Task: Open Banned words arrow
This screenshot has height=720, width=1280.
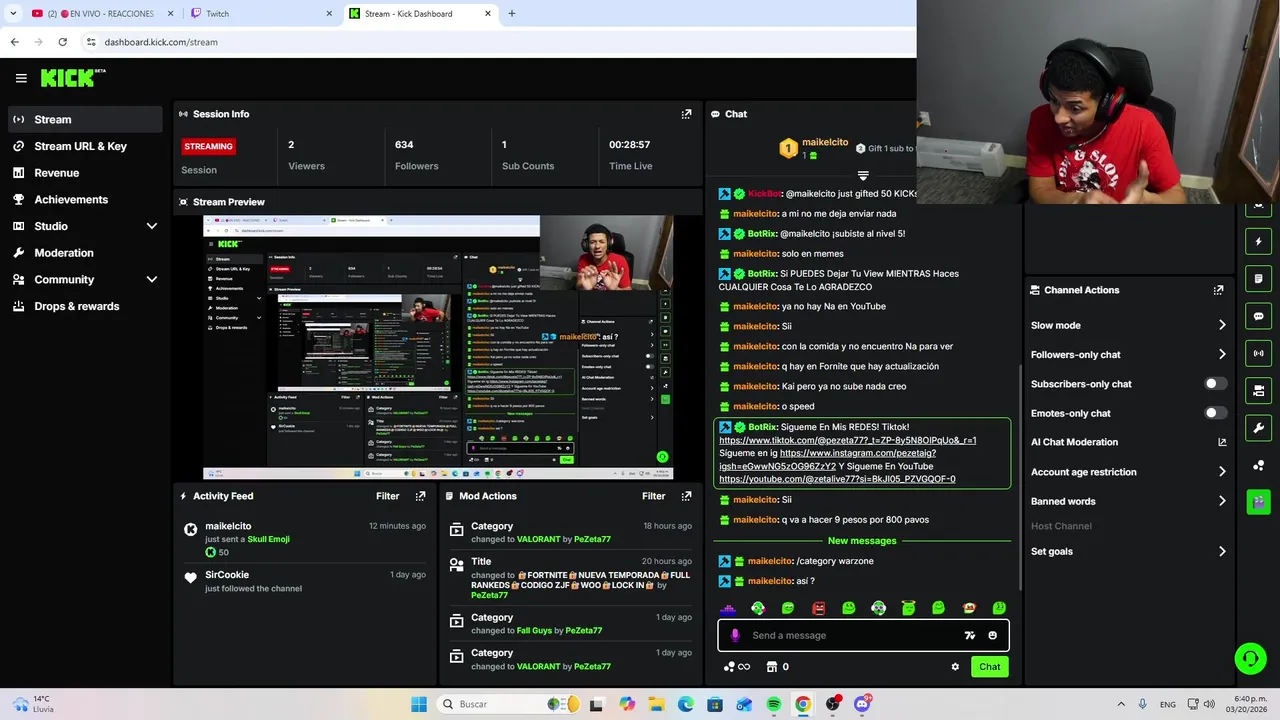Action: [1222, 501]
